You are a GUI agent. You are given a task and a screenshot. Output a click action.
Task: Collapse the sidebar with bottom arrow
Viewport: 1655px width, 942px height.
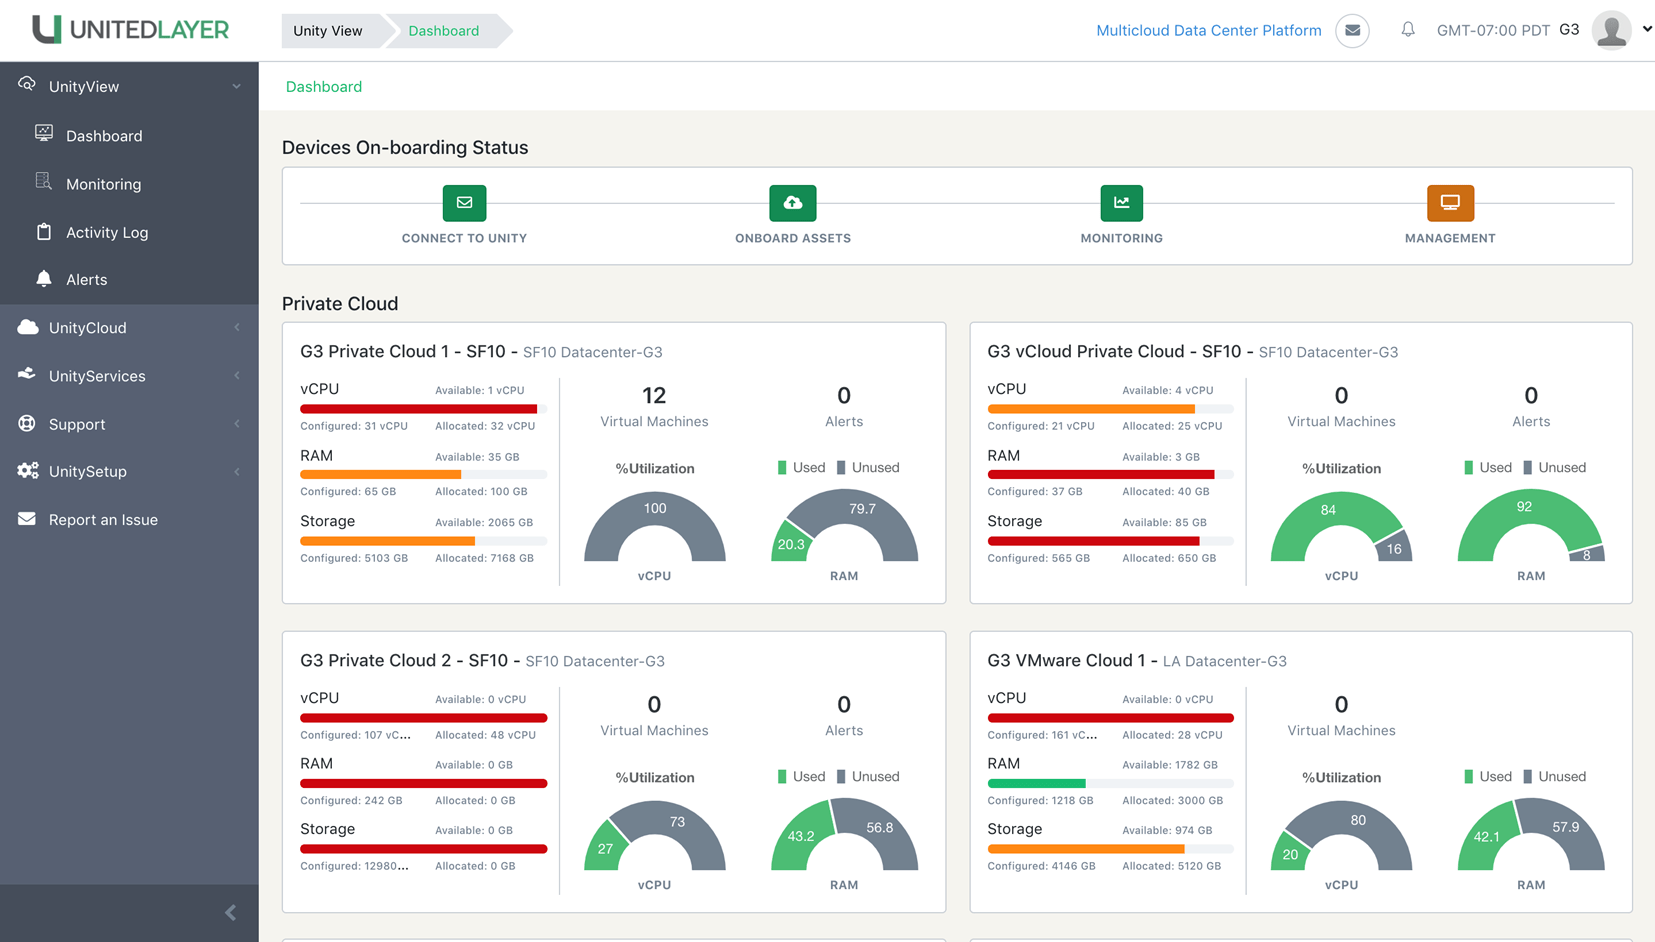(231, 912)
